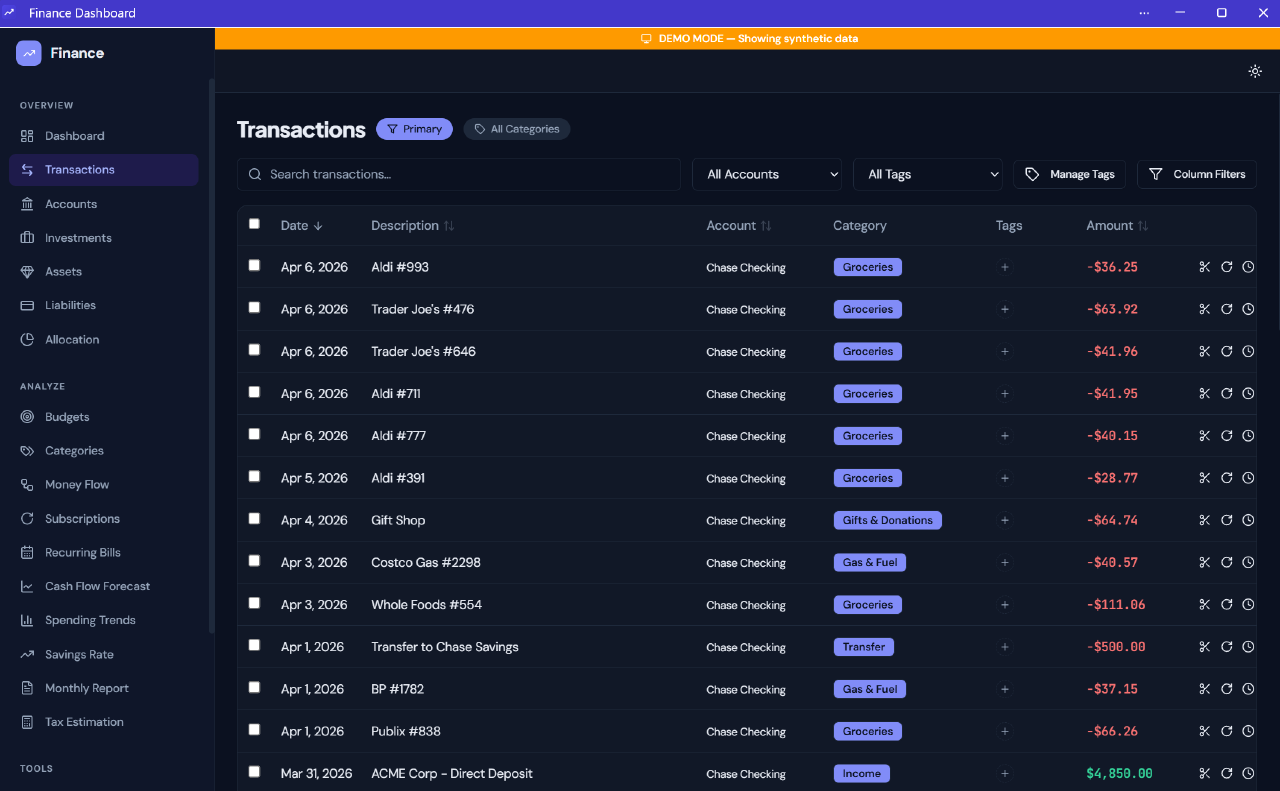The height and width of the screenshot is (791, 1280).
Task: Open the All Accounts dropdown
Action: (x=767, y=174)
